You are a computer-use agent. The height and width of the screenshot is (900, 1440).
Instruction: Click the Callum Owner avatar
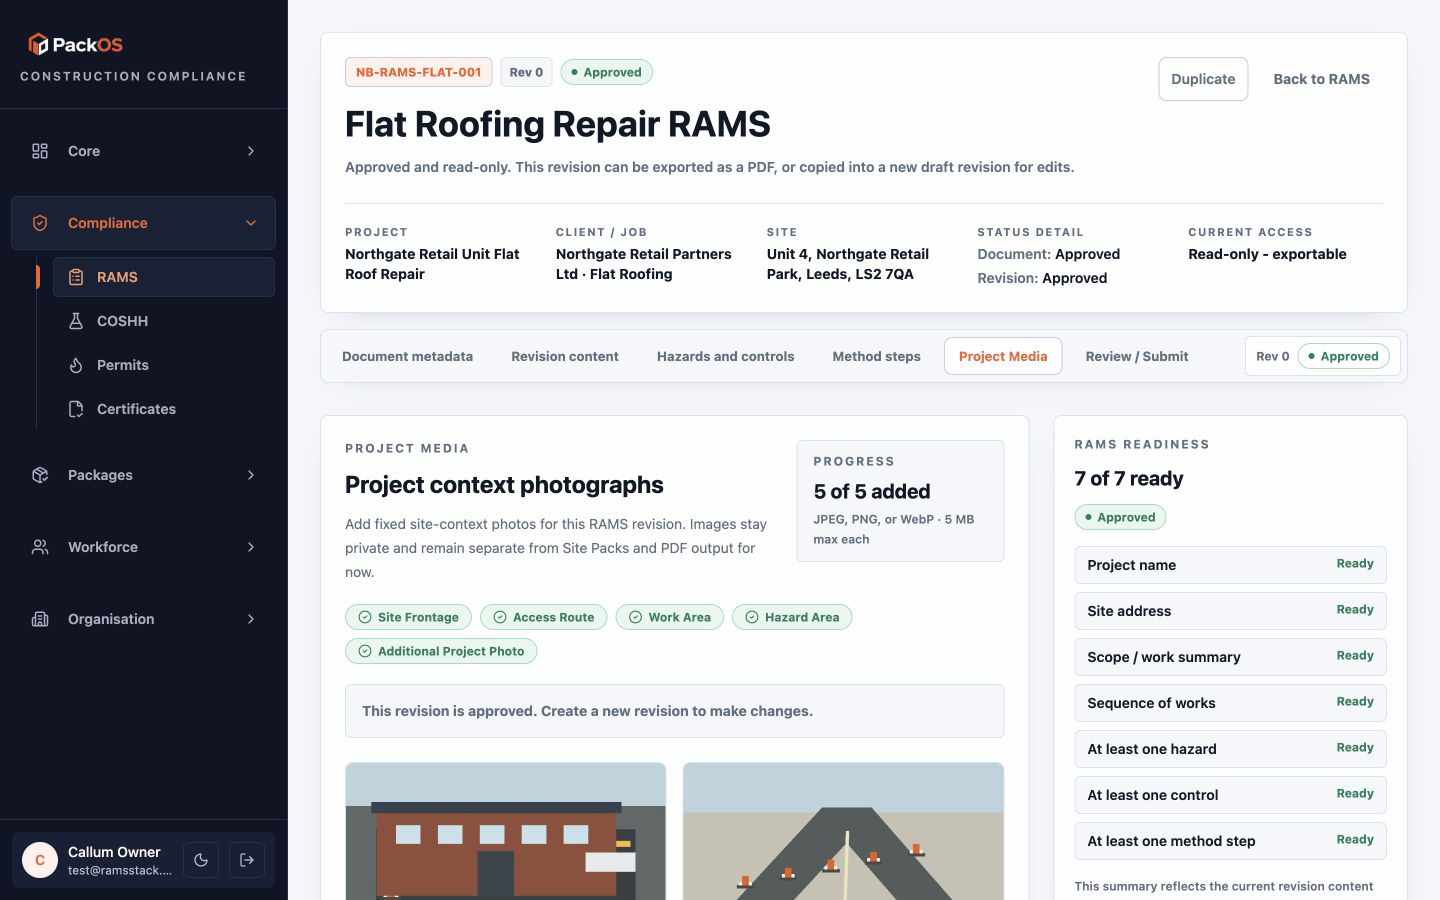[x=40, y=860]
